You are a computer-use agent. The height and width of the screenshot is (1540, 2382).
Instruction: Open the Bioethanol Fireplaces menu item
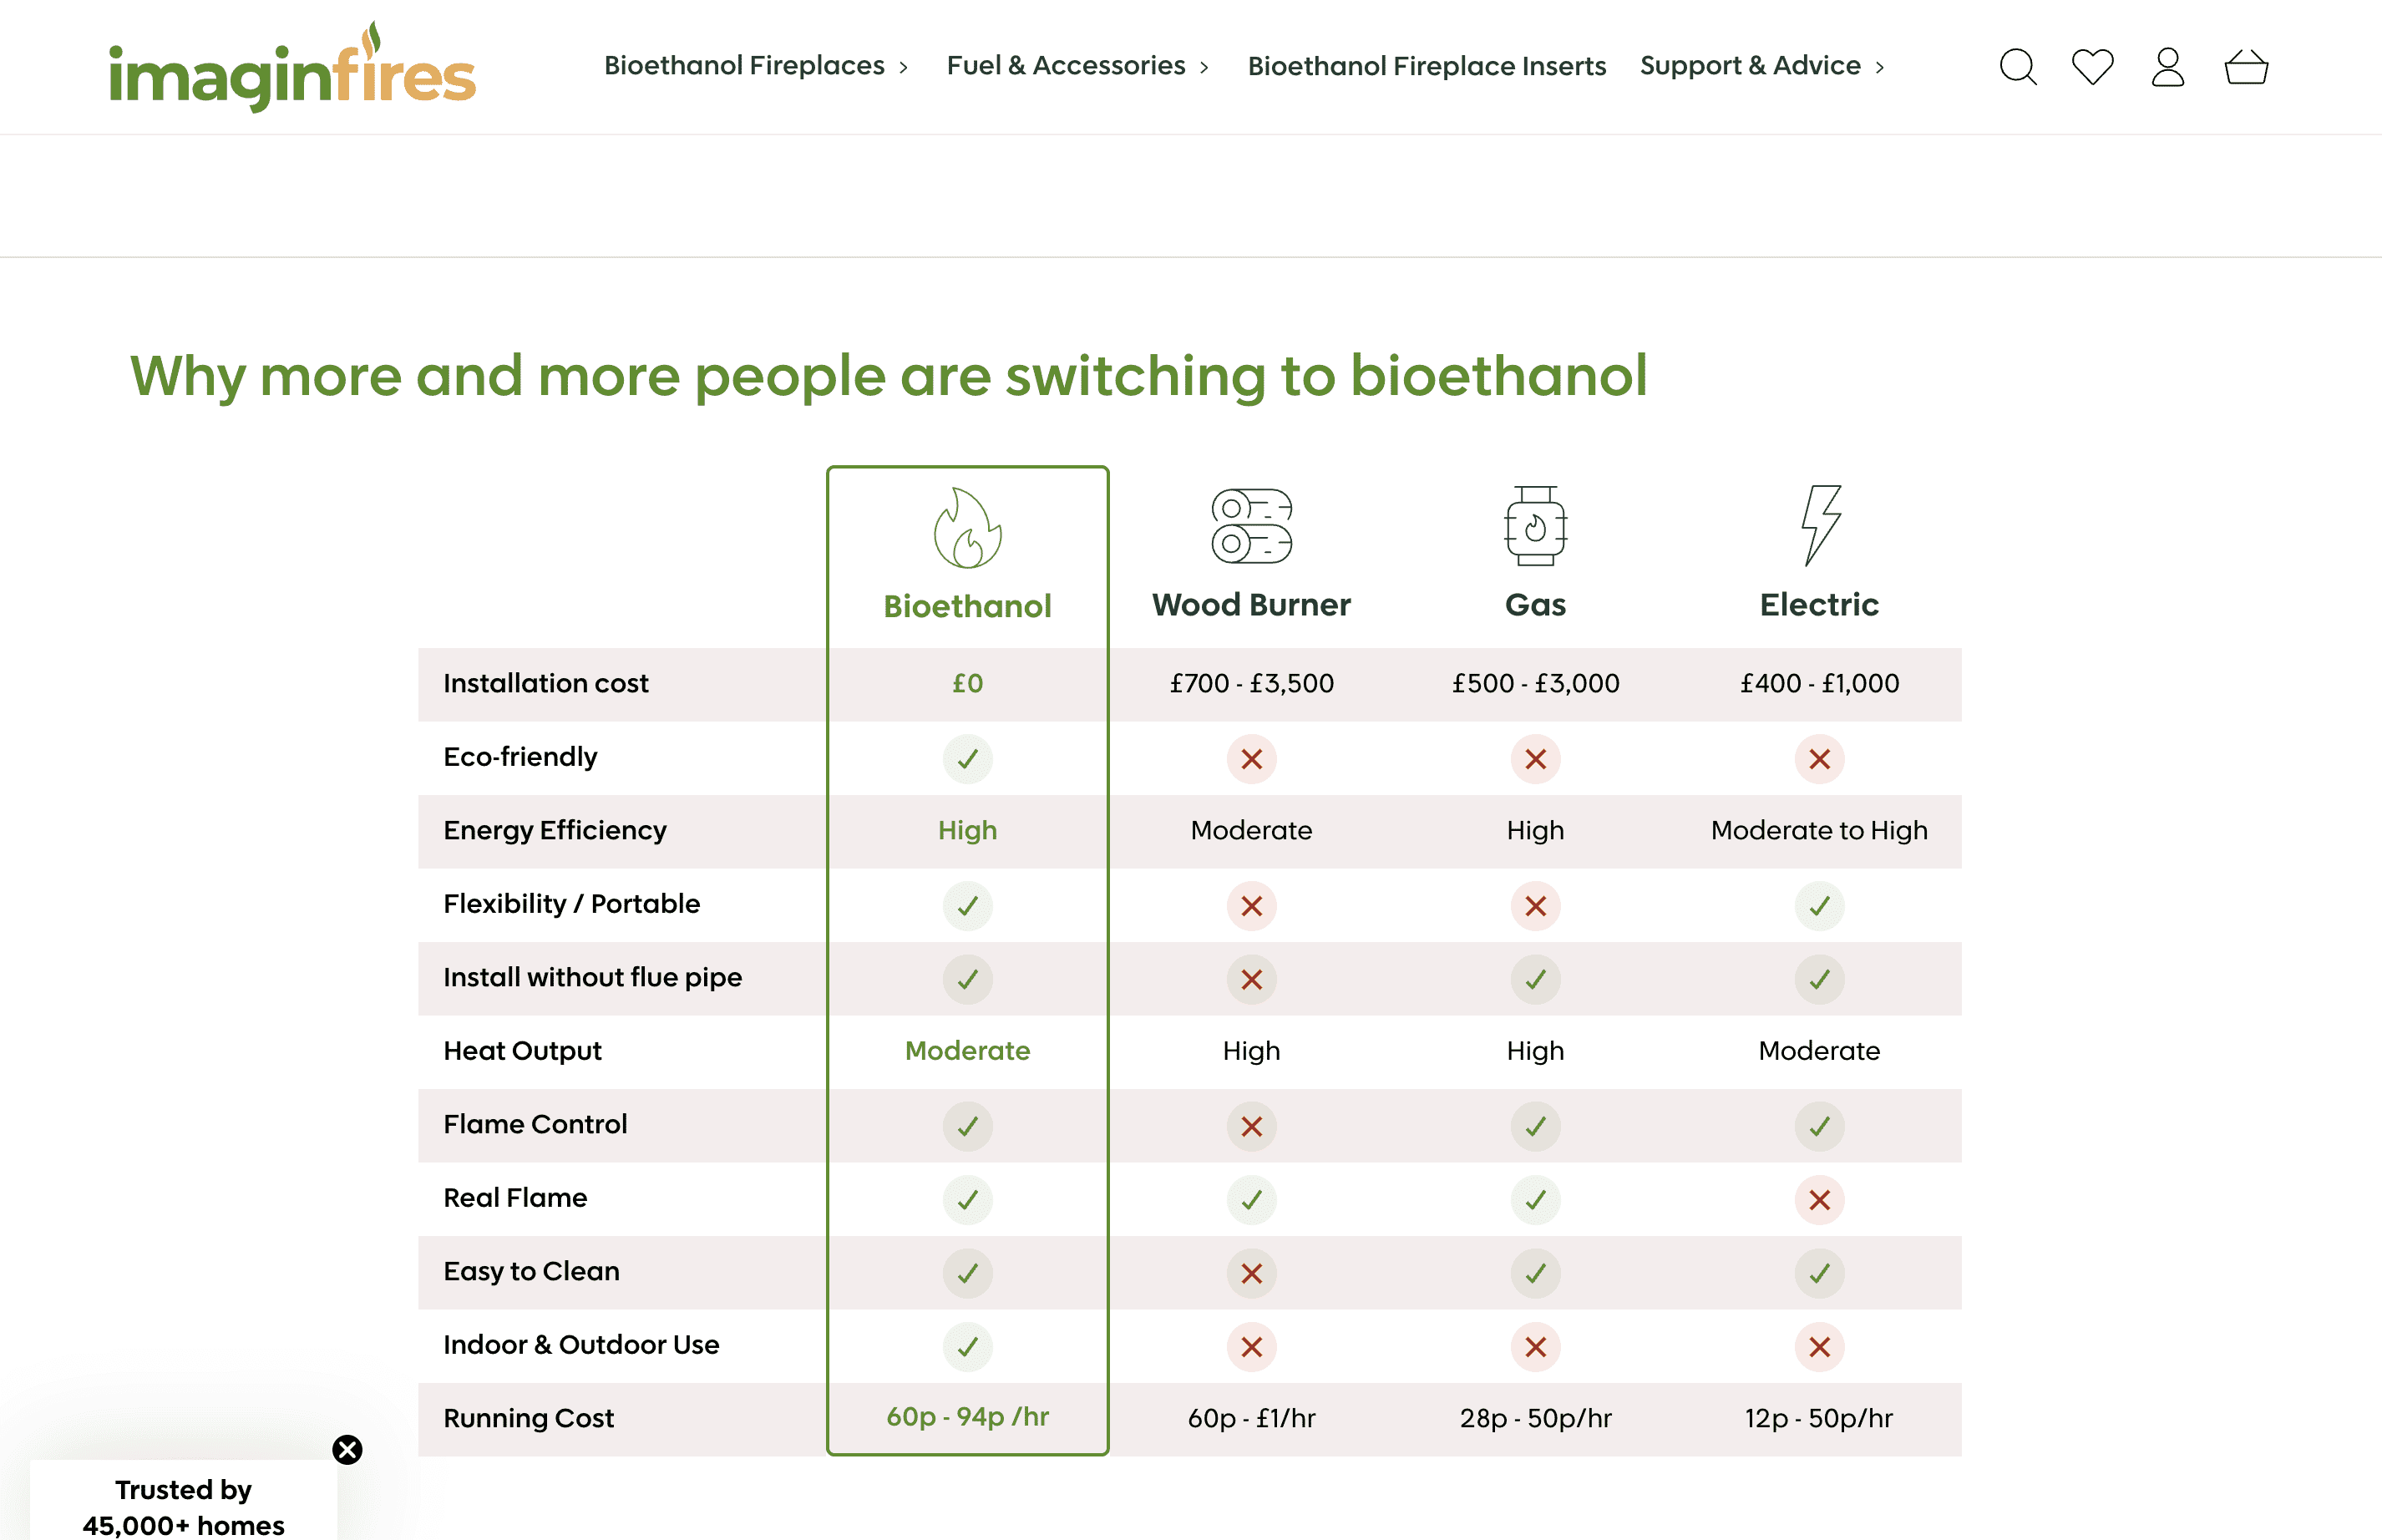click(744, 66)
